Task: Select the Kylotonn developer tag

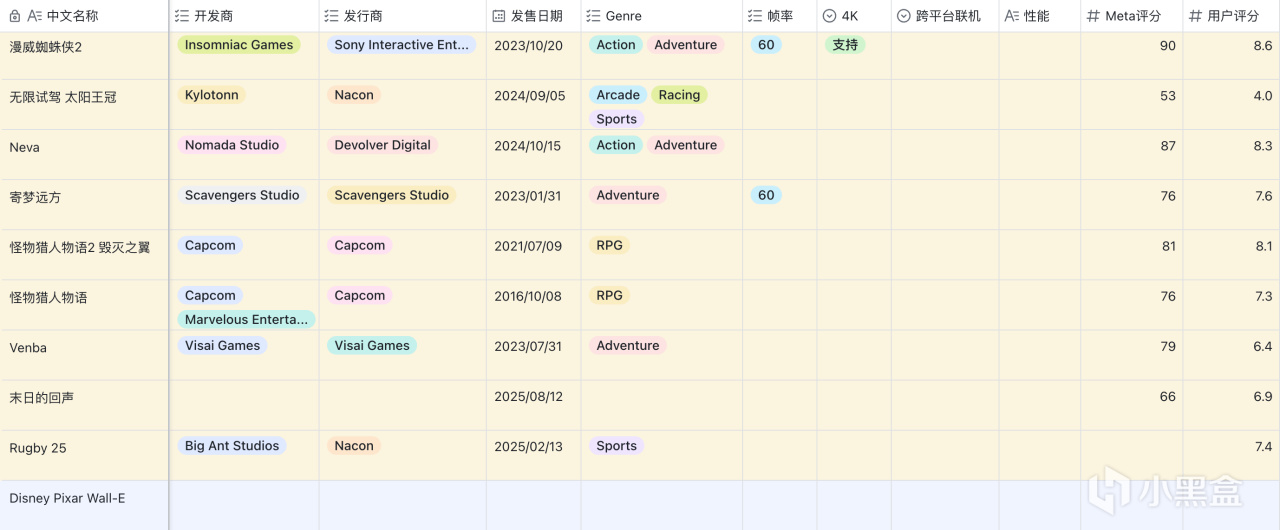Action: coord(212,95)
